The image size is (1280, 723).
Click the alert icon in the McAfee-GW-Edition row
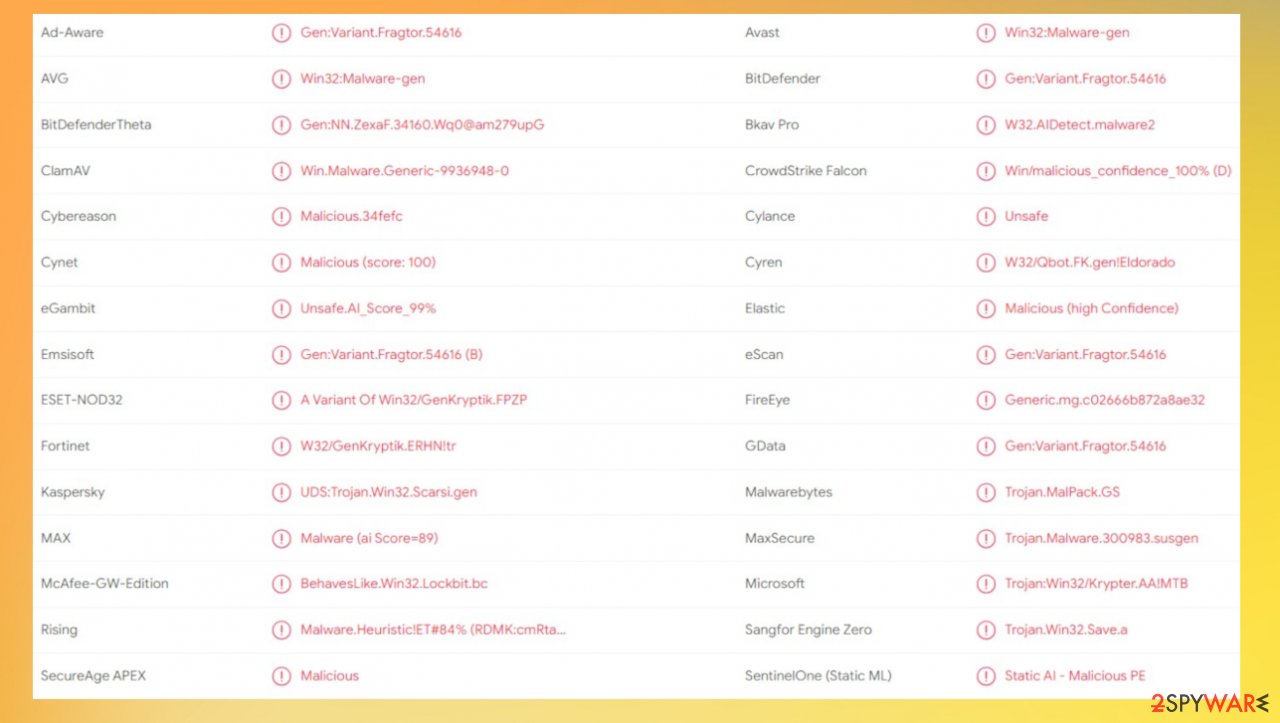pyautogui.click(x=282, y=584)
